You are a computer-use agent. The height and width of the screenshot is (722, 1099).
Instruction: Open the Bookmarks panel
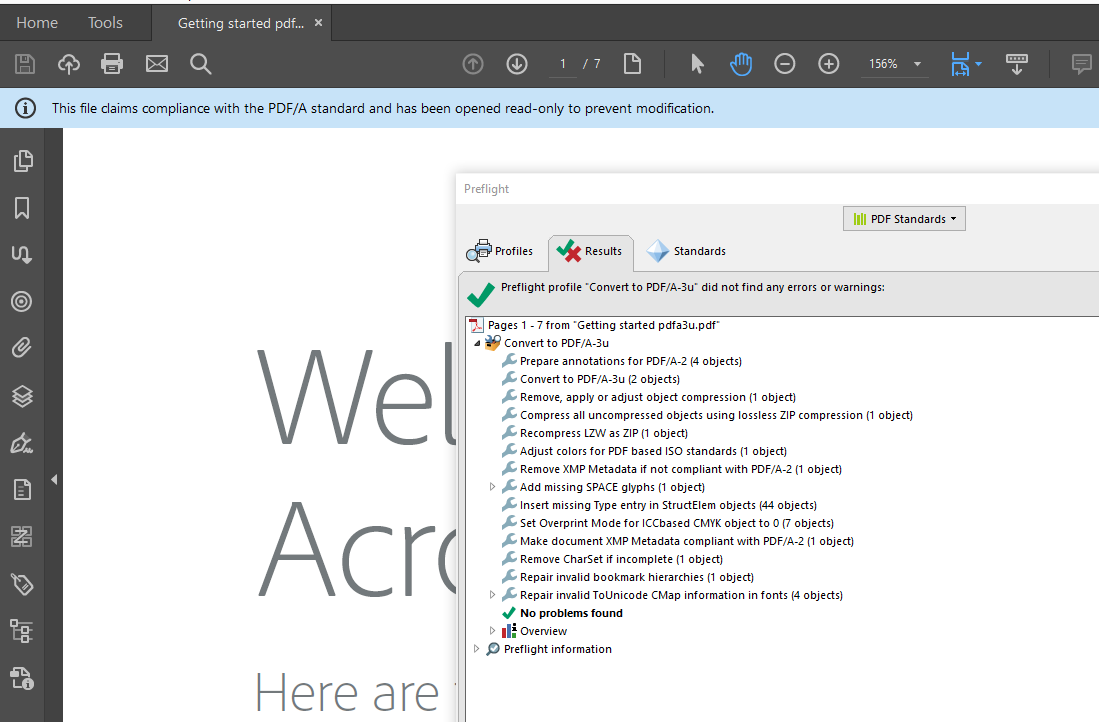point(22,208)
